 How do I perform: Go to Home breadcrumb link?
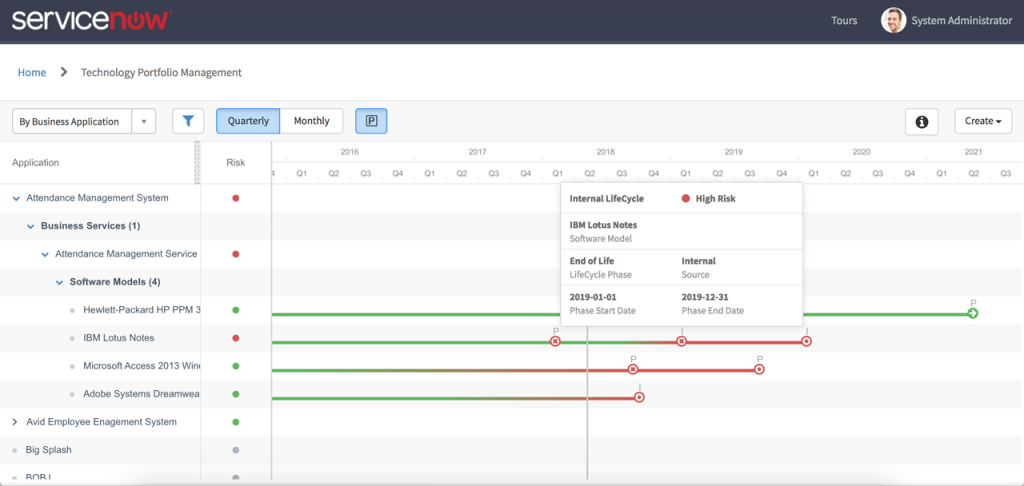click(x=32, y=73)
